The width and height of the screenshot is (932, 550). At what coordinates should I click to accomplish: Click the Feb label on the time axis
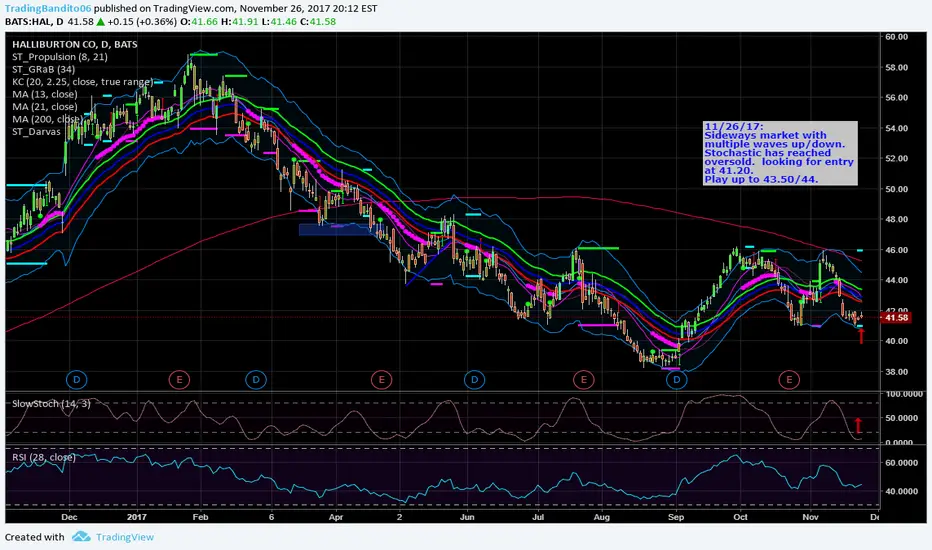[200, 517]
